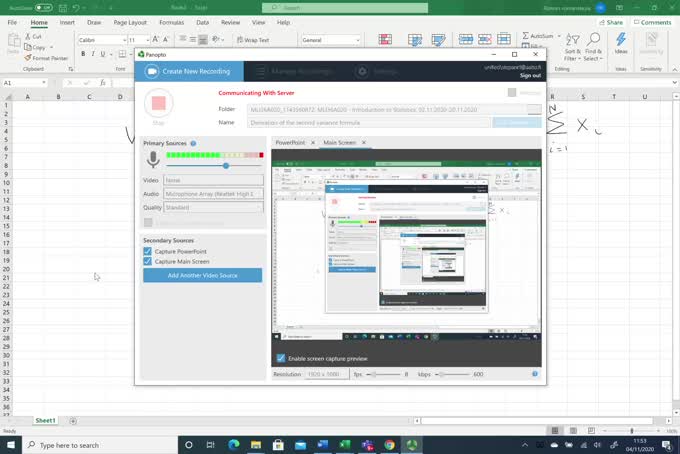The height and width of the screenshot is (454, 680).
Task: Adjust the microphone volume slider handle
Action: pos(226,166)
